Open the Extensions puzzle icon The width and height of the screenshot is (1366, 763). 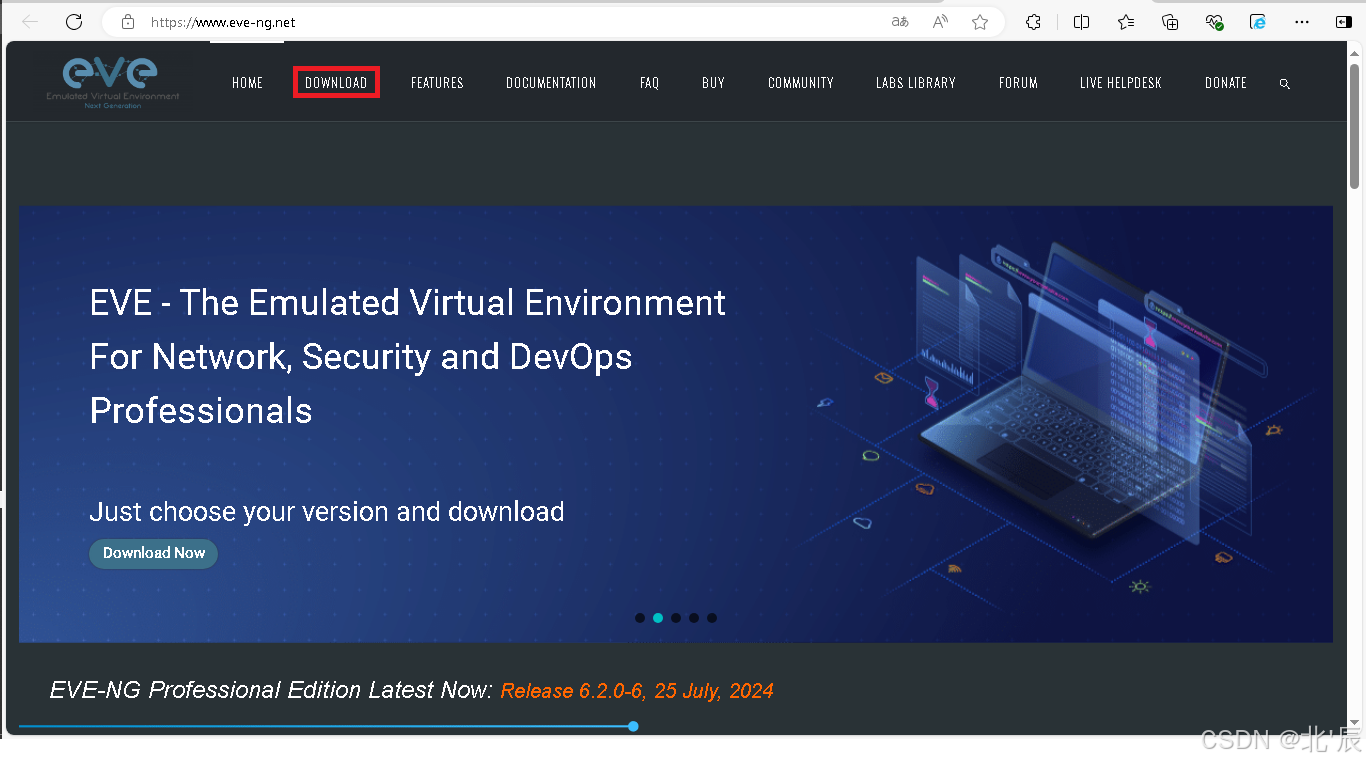[1034, 21]
